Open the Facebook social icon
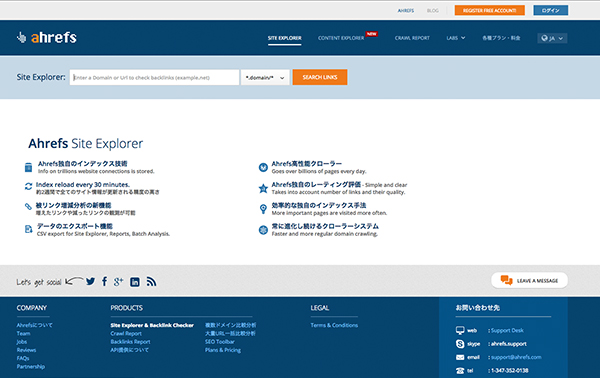This screenshot has height=378, width=600. coord(104,282)
